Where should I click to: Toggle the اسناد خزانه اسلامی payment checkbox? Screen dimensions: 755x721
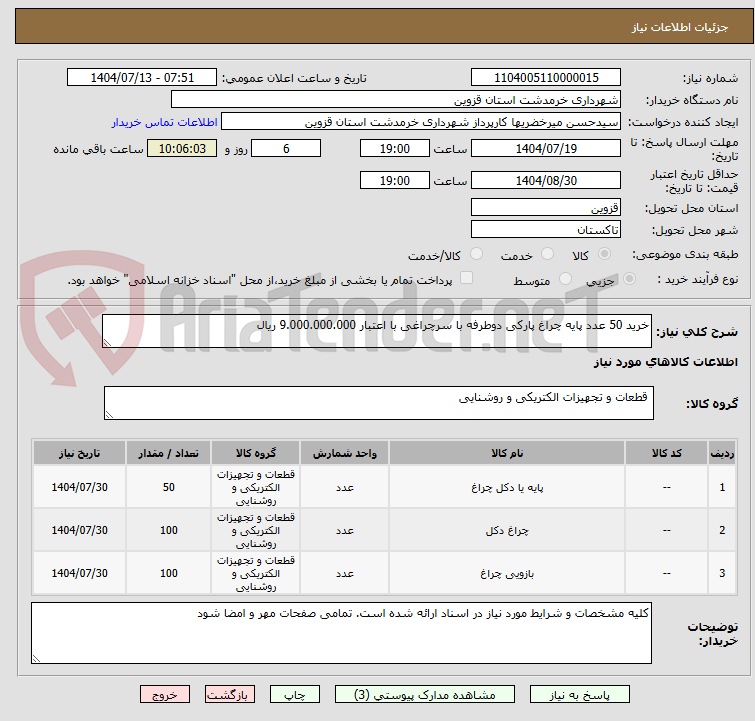[x=466, y=280]
